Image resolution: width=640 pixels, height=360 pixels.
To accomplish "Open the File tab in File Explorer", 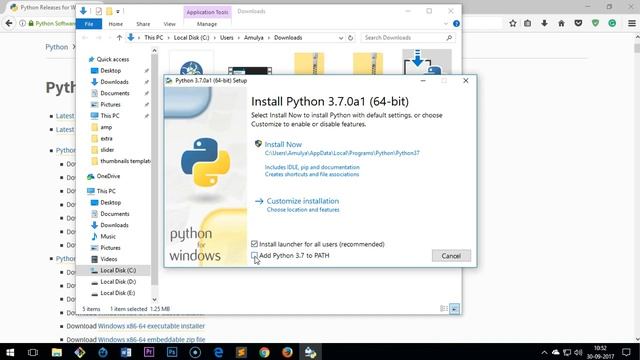I will pyautogui.click(x=89, y=24).
